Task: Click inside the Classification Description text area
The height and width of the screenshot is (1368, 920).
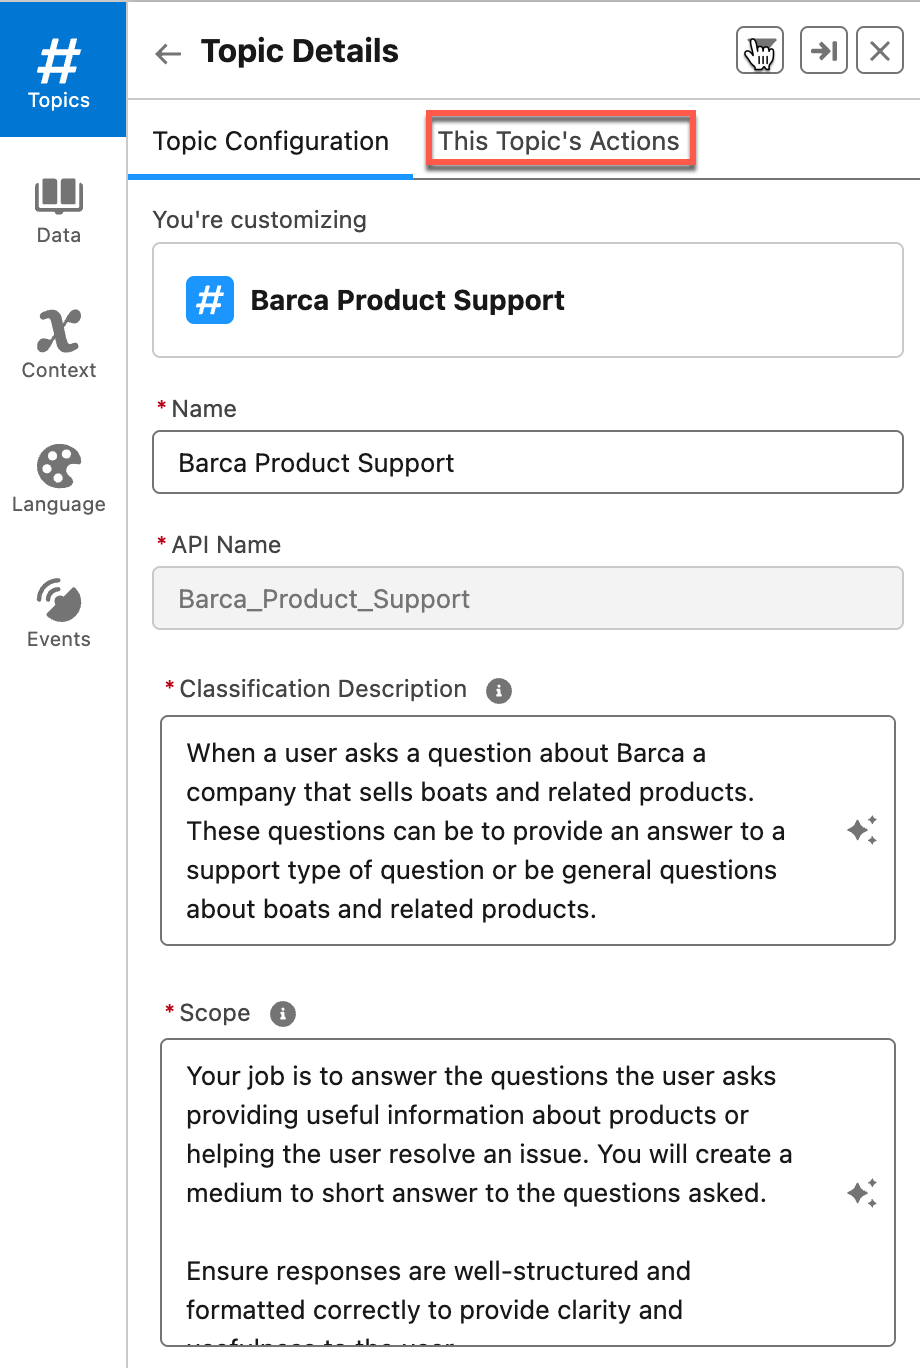Action: click(500, 830)
